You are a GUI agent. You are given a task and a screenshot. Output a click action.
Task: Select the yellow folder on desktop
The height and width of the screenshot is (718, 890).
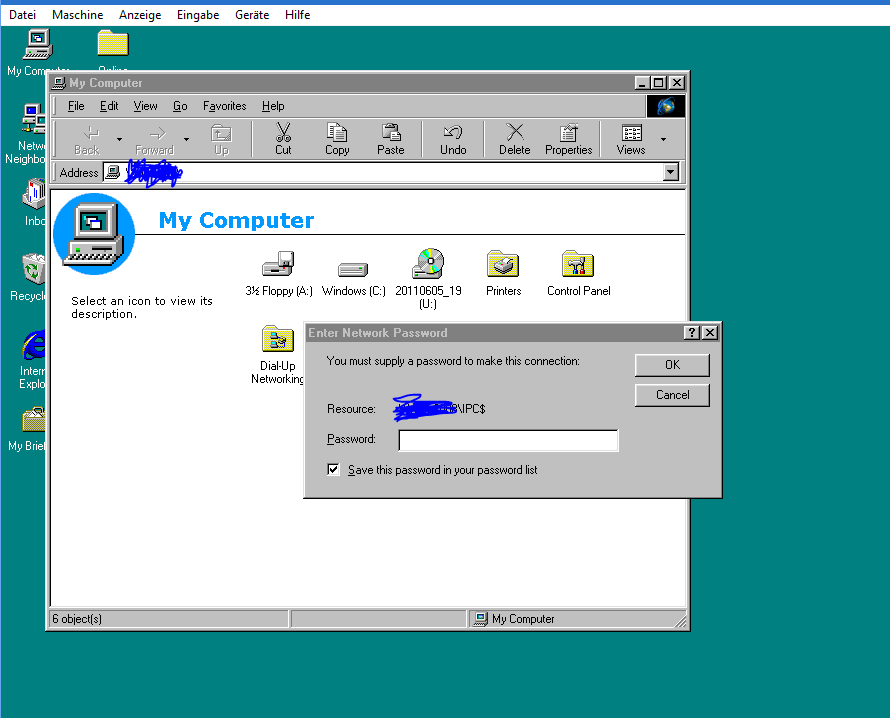tap(113, 43)
